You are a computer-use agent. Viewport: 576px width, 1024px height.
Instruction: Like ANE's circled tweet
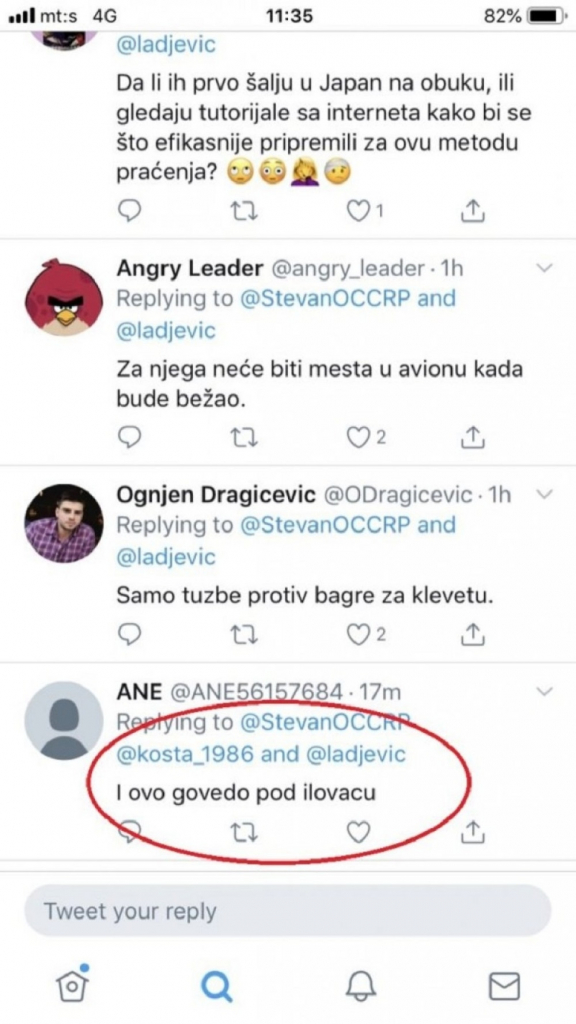358,831
